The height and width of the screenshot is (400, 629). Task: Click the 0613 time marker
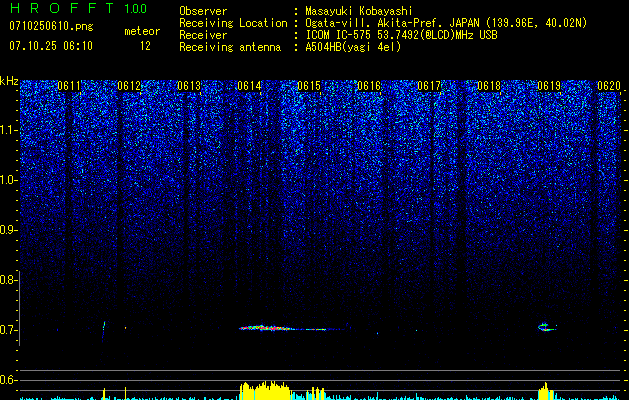189,86
